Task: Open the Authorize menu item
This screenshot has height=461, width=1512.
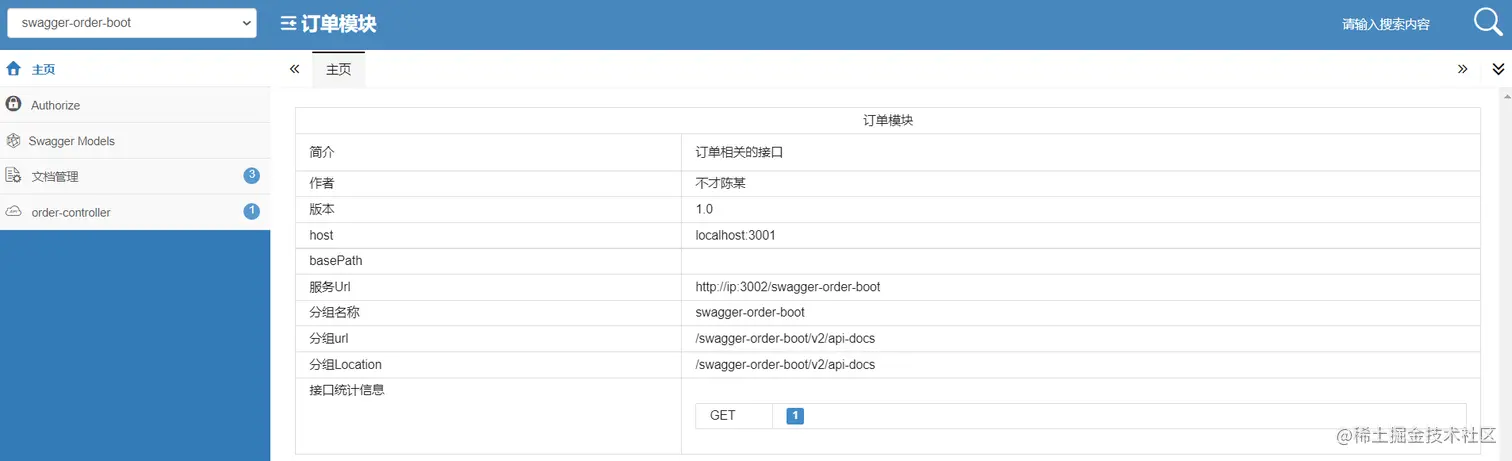Action: [135, 105]
